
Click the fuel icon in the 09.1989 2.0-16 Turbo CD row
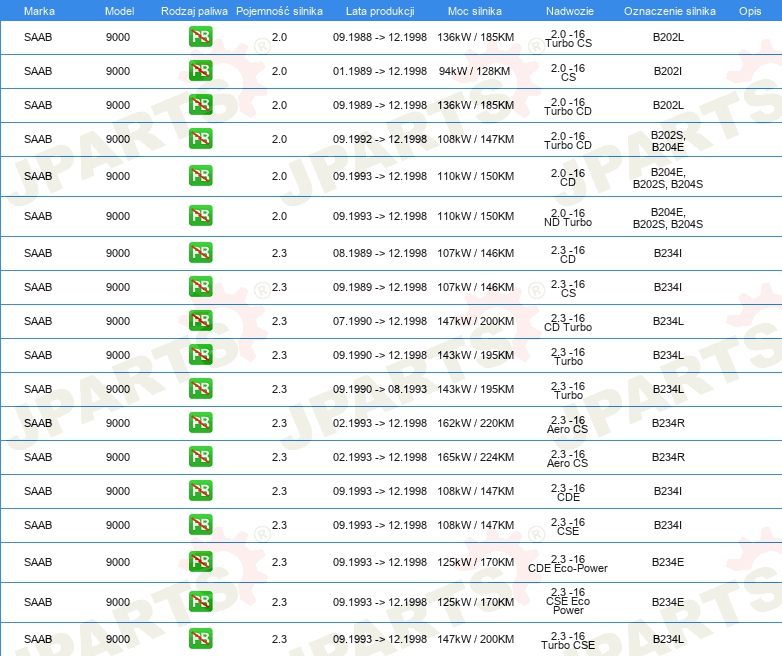pyautogui.click(x=200, y=104)
